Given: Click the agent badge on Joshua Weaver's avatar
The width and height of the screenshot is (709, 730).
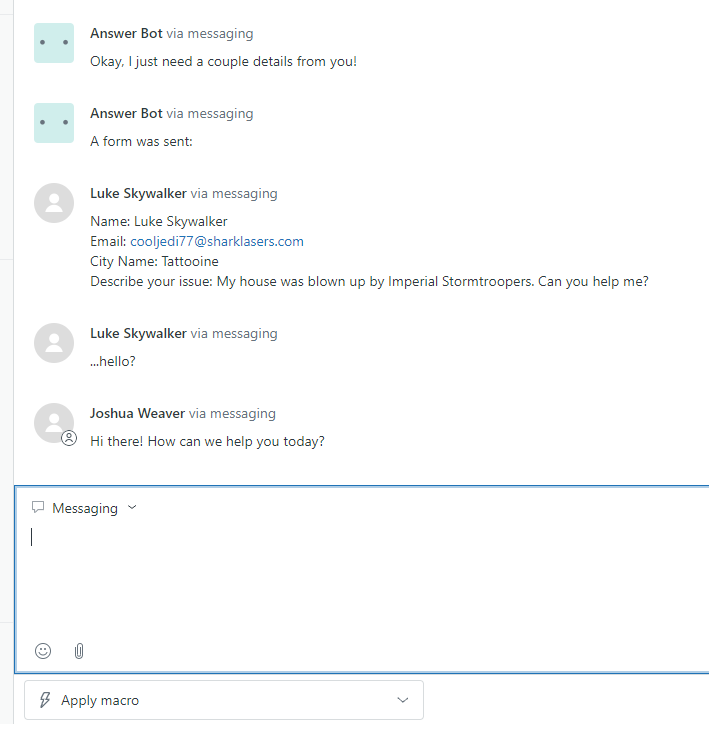Looking at the screenshot, I should pos(69,437).
